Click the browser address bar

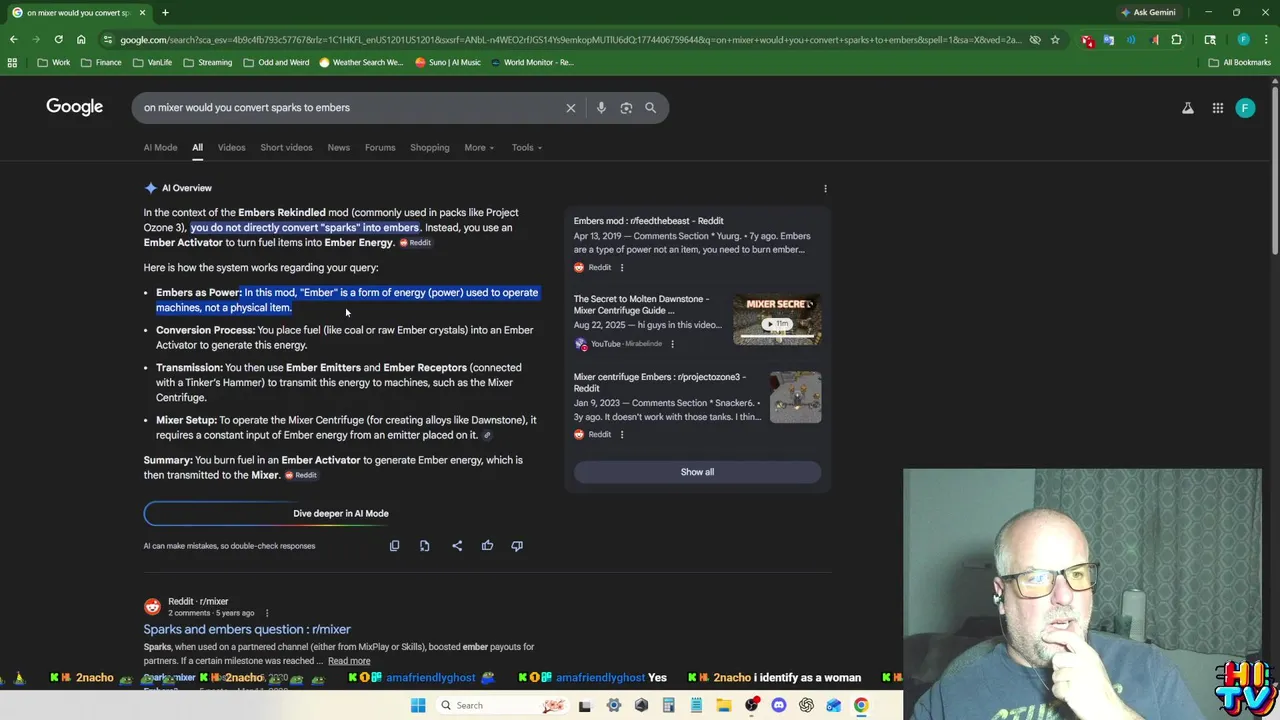coord(570,40)
